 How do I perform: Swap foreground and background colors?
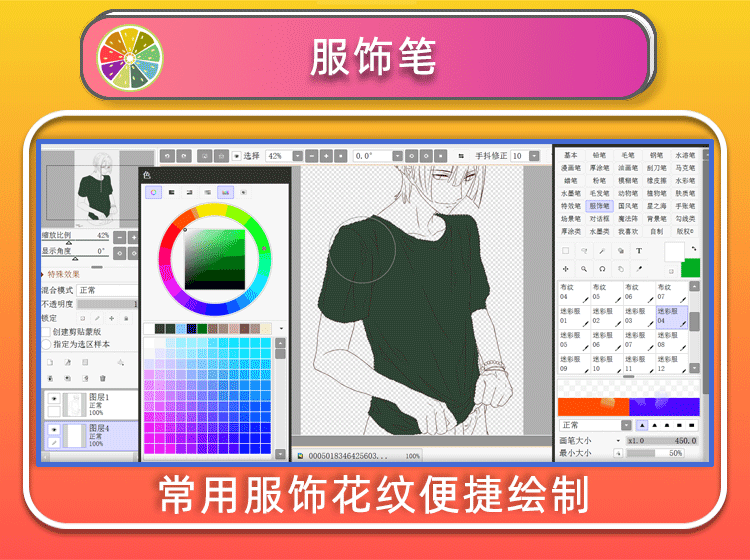pos(694,249)
